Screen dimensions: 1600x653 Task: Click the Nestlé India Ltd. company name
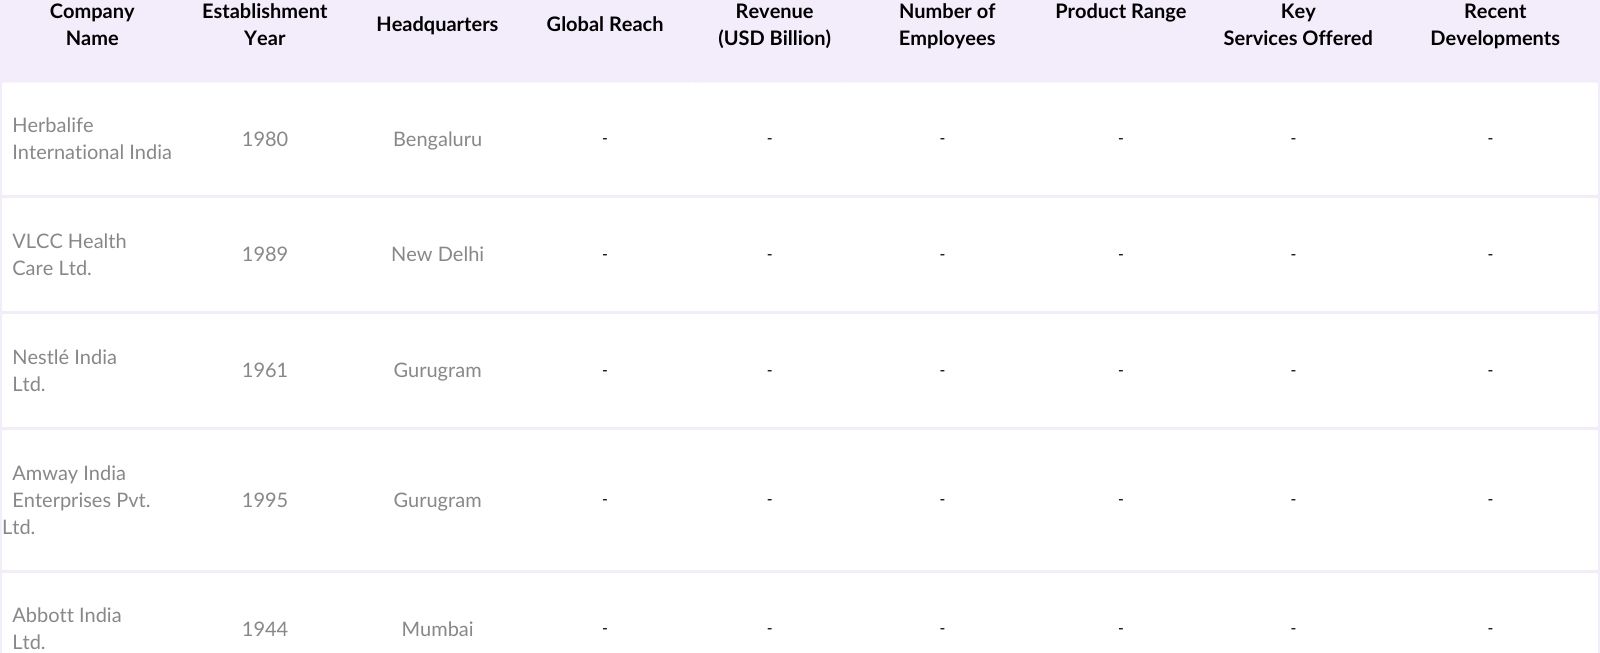coord(64,370)
